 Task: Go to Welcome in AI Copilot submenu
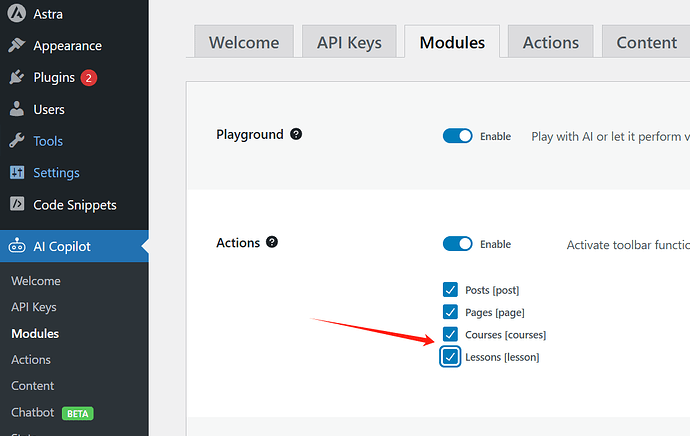point(36,281)
